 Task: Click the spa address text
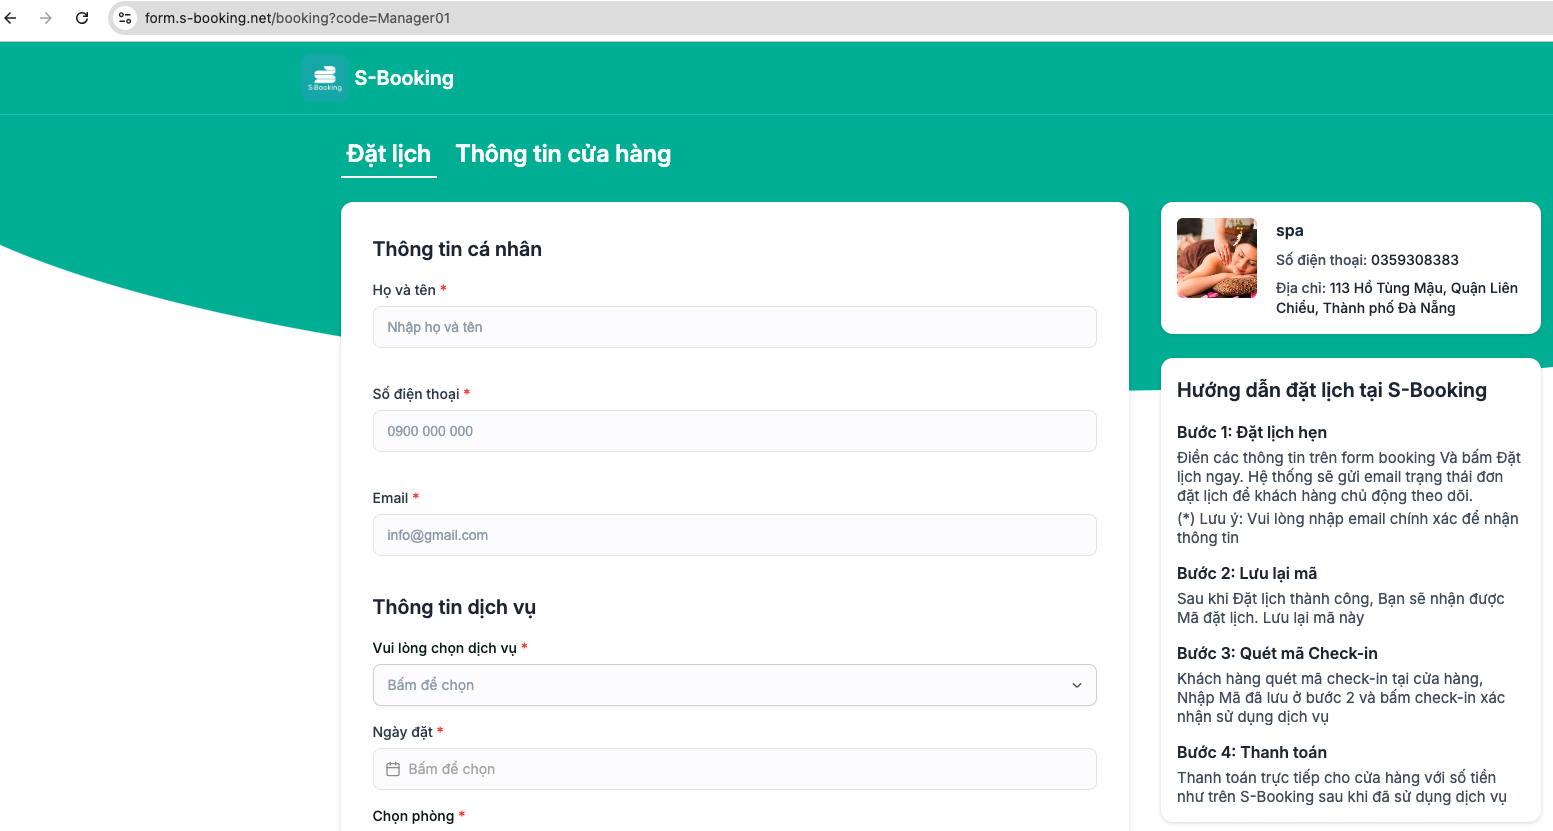(x=1396, y=298)
